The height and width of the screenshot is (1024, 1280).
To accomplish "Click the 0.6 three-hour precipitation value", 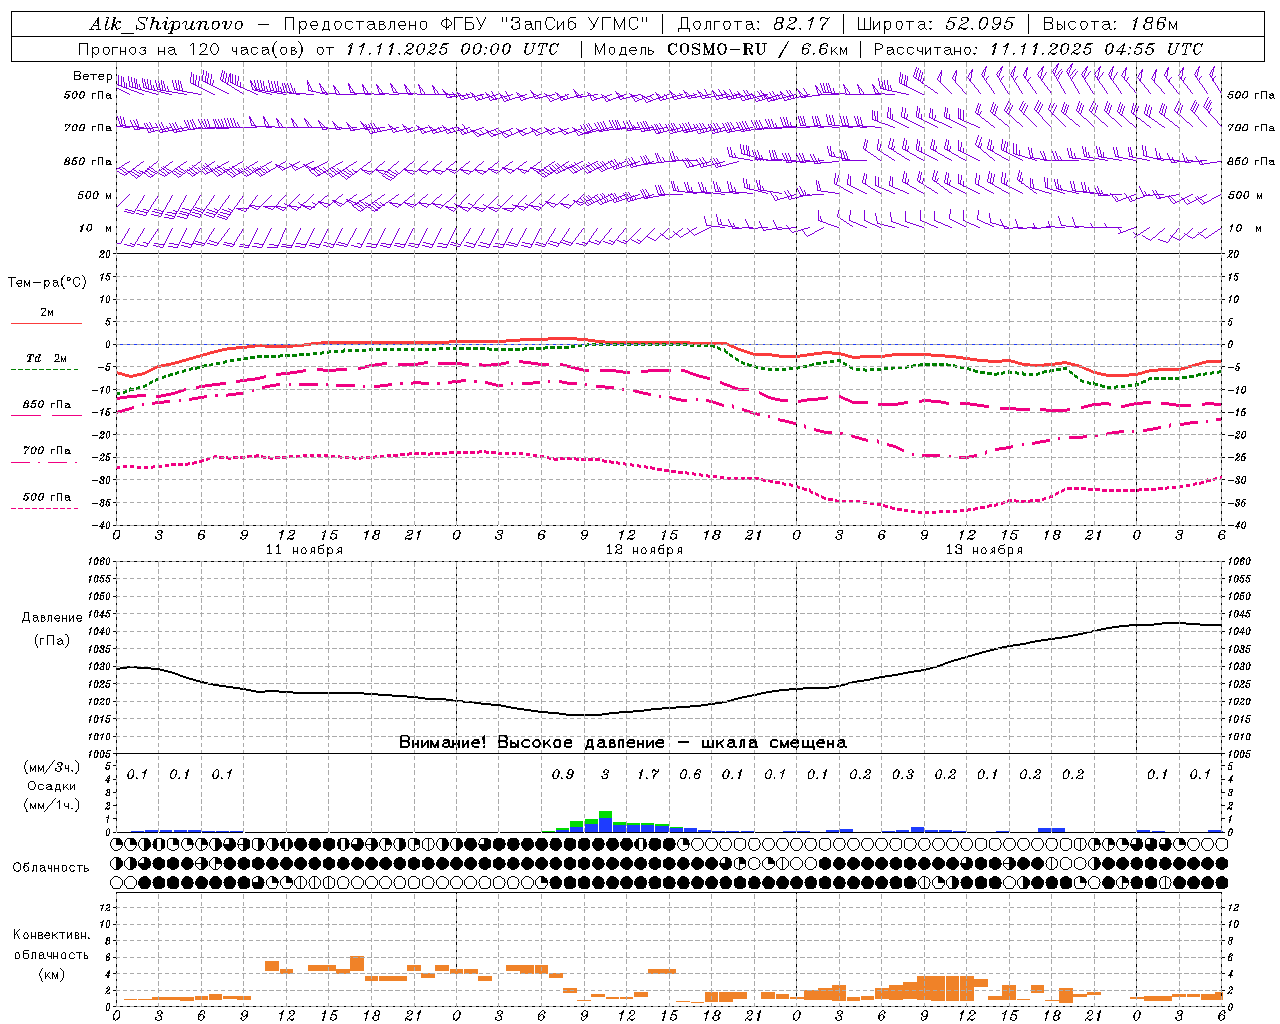I will click(690, 774).
